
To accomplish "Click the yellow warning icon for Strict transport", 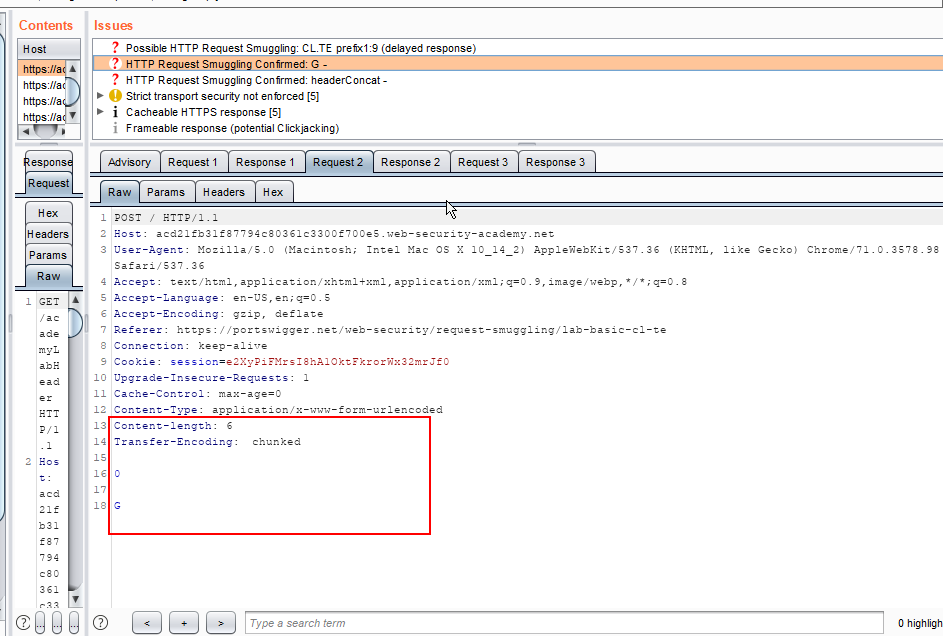I will click(115, 96).
